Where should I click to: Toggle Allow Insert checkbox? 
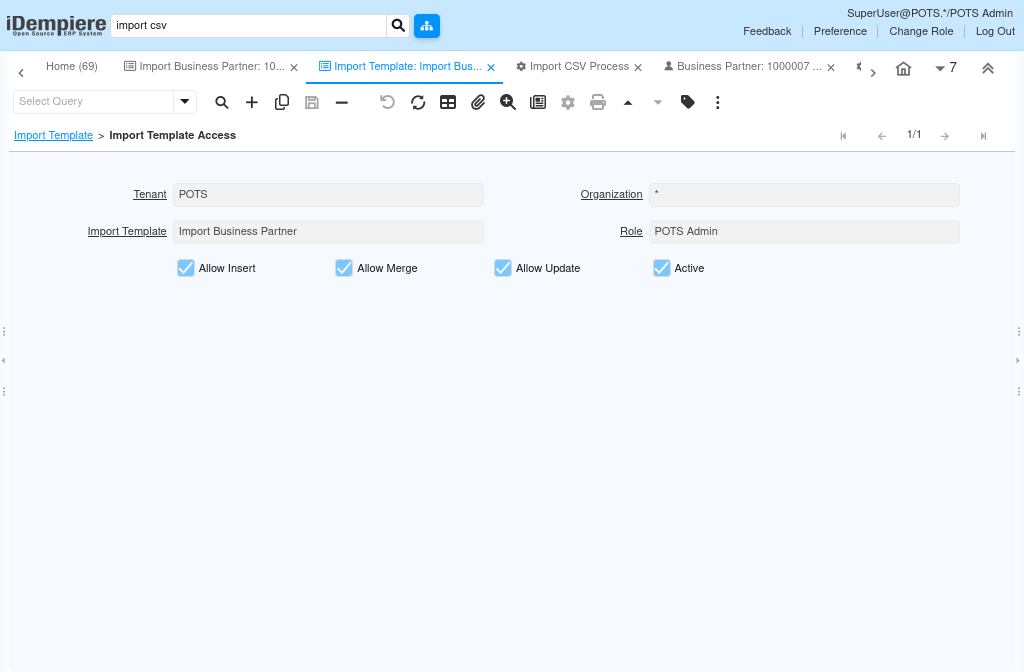pos(185,268)
